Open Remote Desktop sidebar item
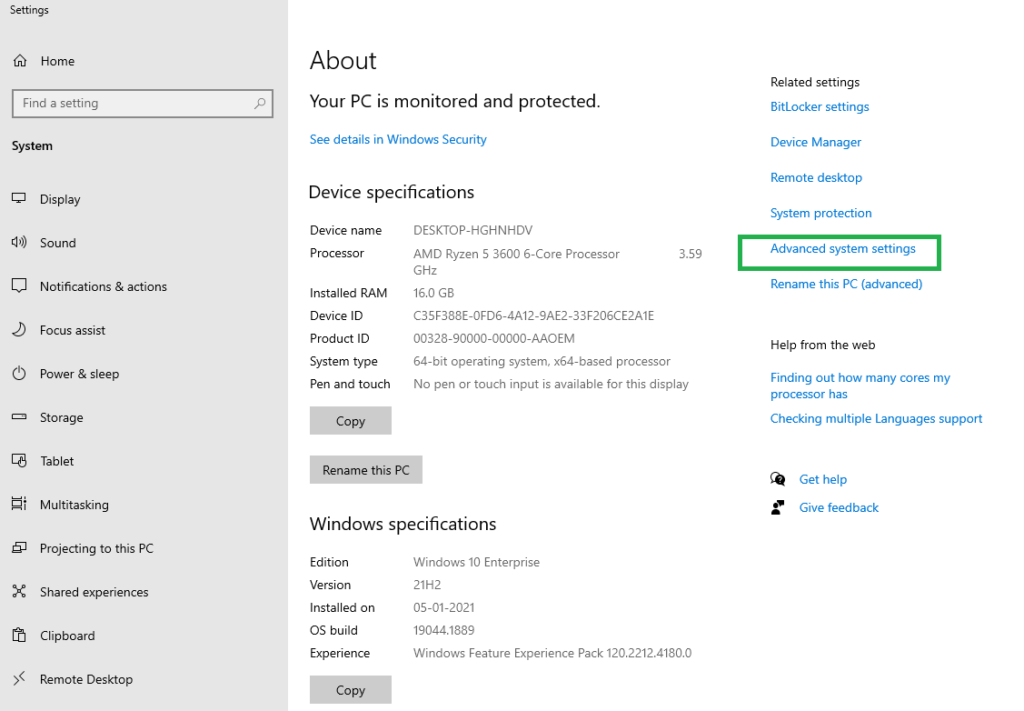Screen dimensions: 1024x711 coord(86,679)
